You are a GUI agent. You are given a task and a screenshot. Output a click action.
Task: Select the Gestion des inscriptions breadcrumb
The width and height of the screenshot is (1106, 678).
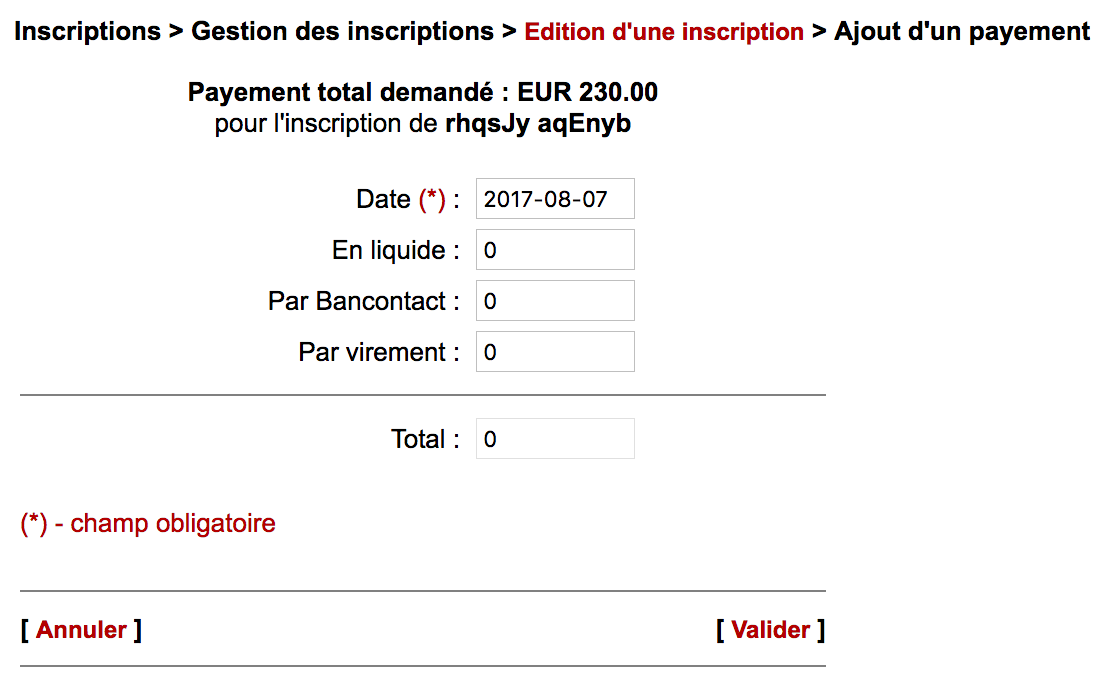click(x=342, y=32)
